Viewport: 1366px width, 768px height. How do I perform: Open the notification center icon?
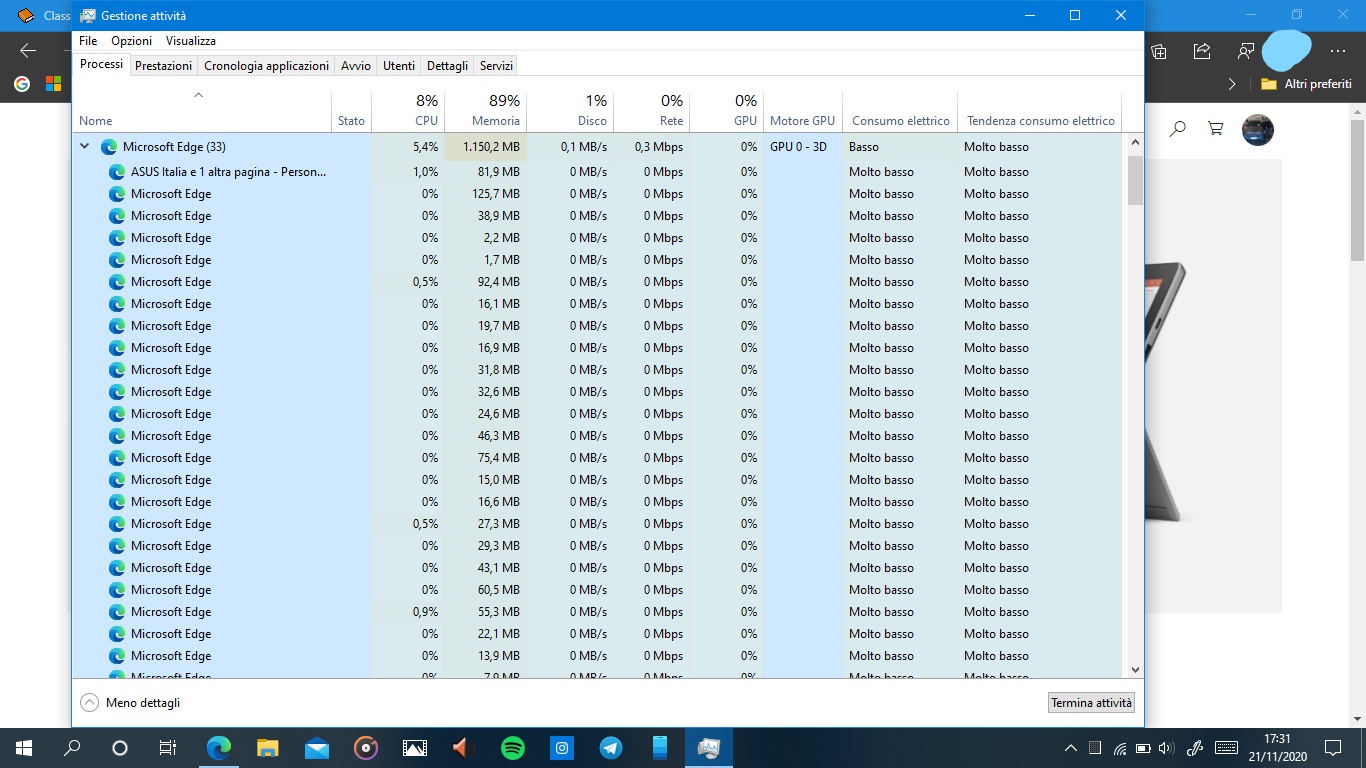pos(1332,747)
